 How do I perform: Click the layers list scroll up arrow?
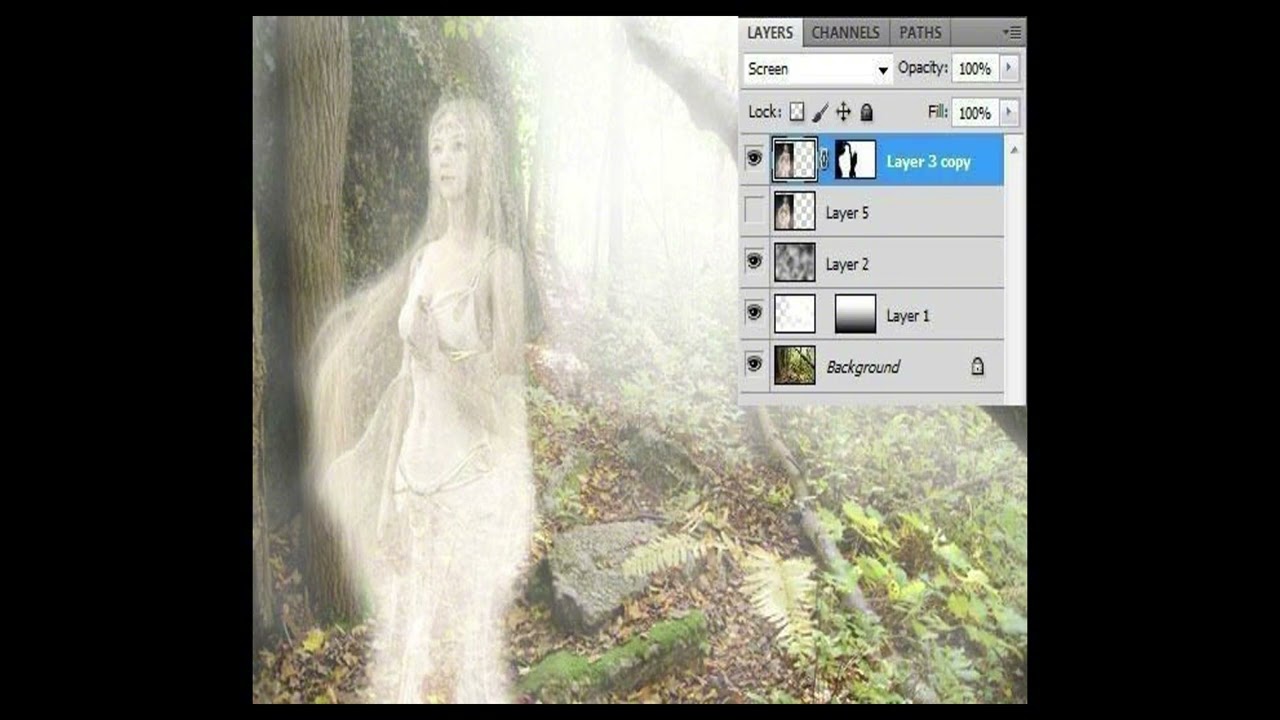pos(1014,150)
